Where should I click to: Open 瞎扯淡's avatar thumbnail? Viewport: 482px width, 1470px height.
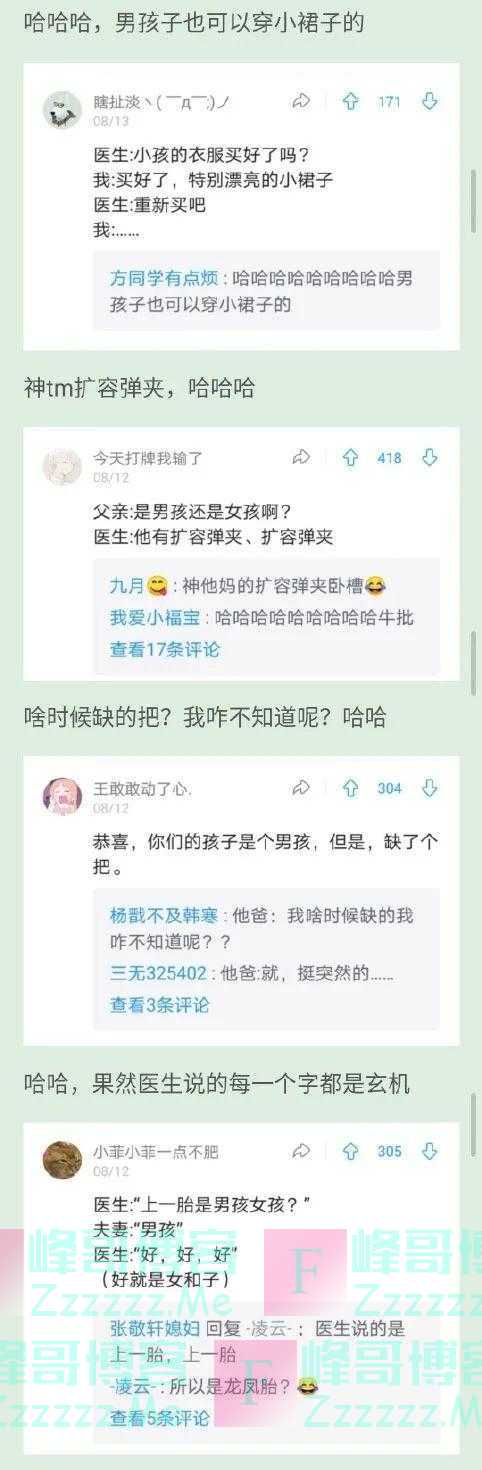[x=62, y=109]
